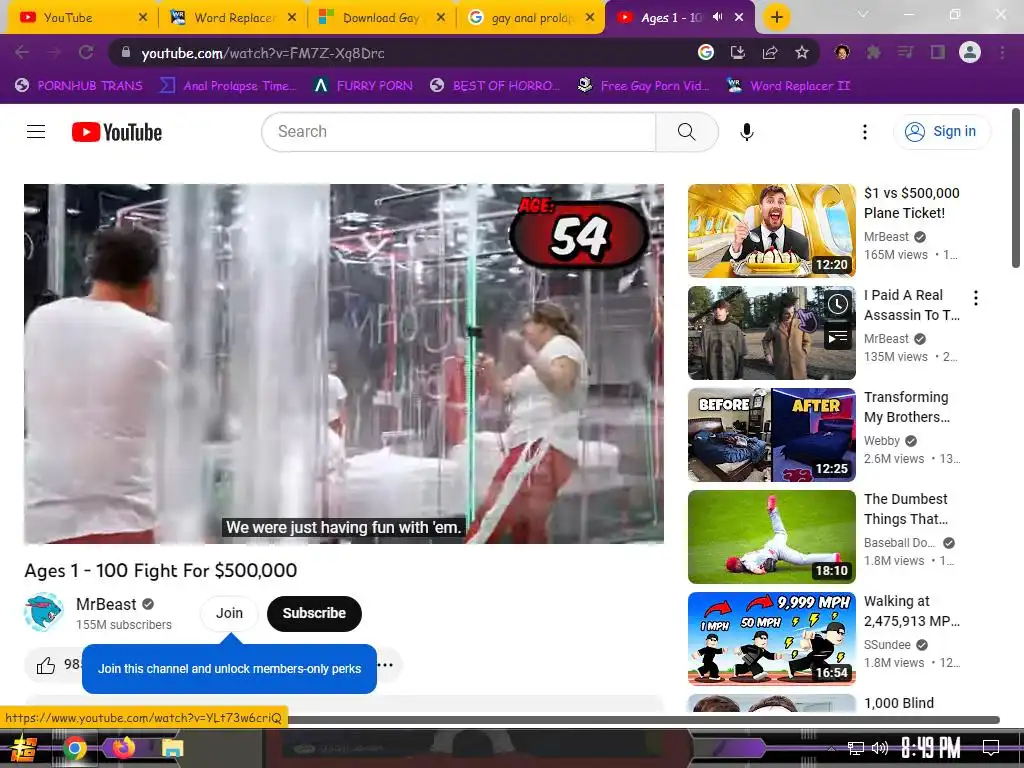Click the Join button

229,613
